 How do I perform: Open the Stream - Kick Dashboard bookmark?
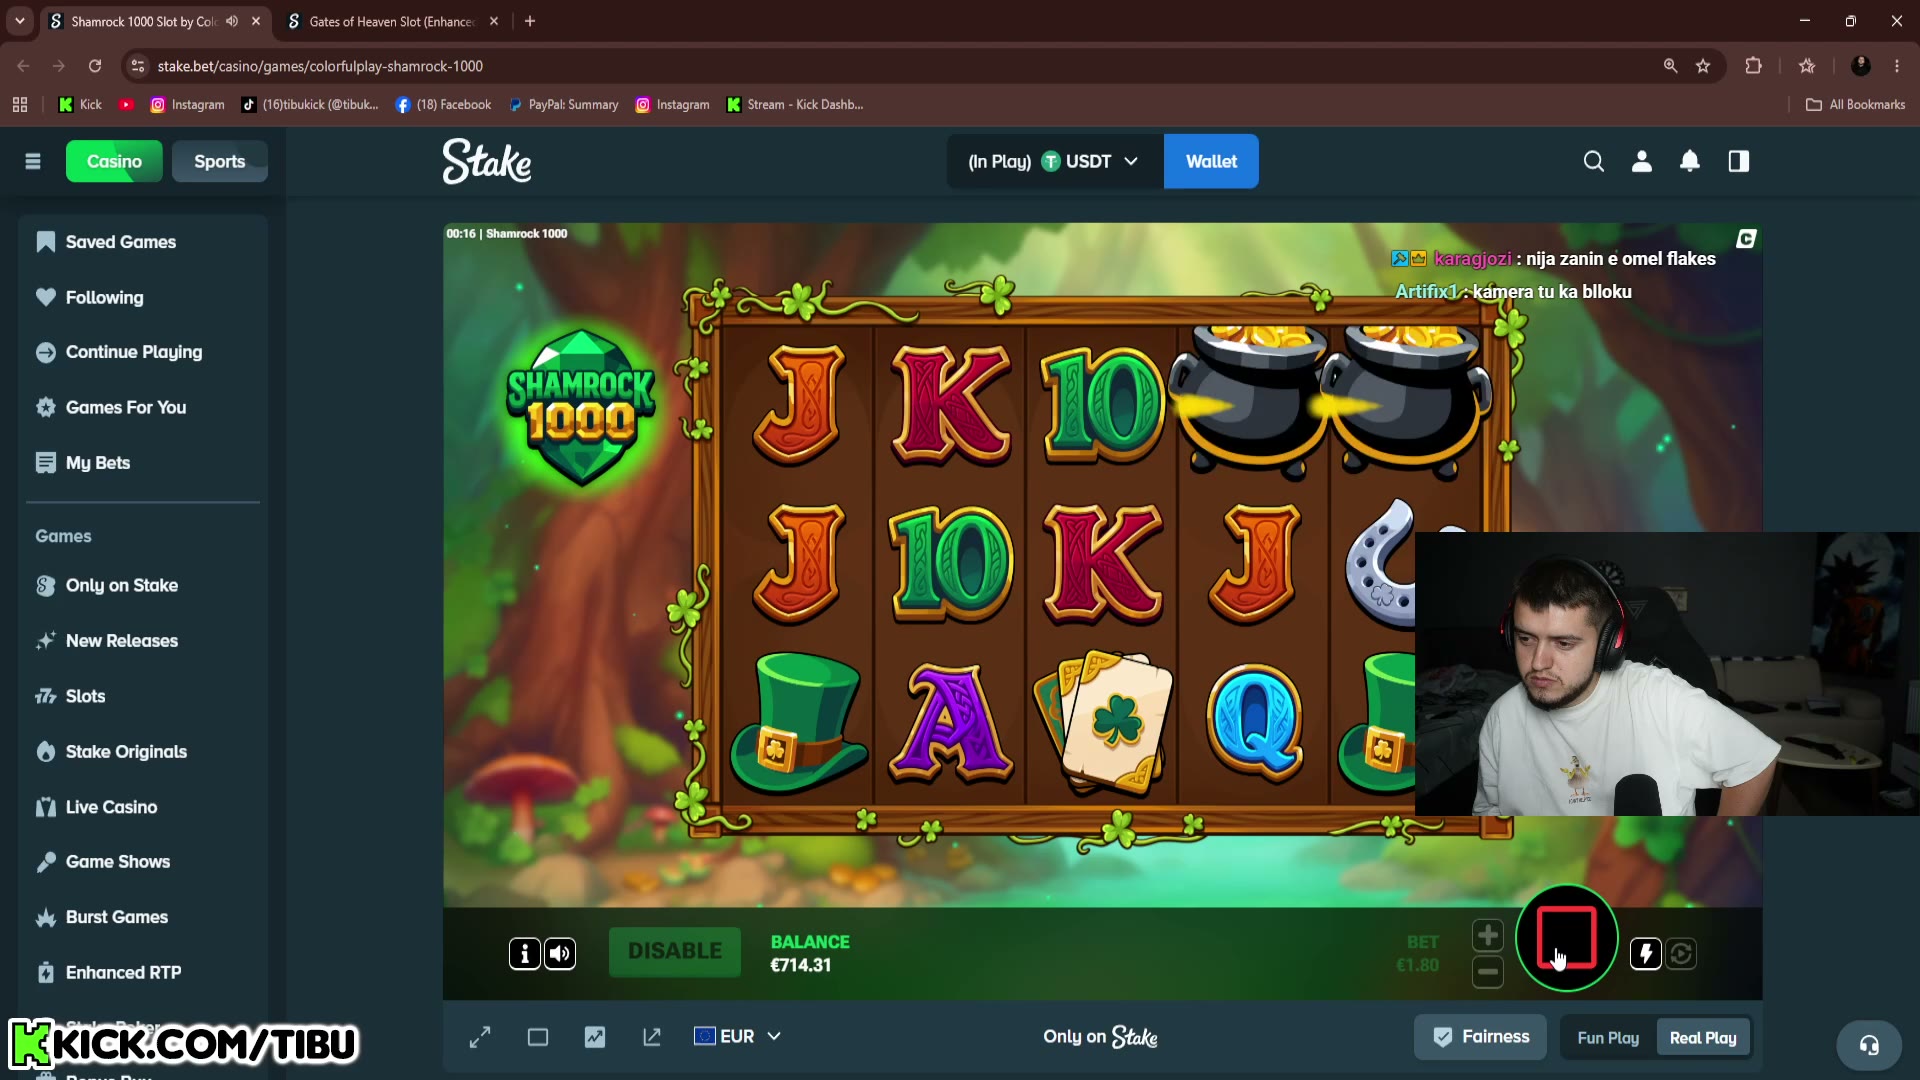(795, 104)
